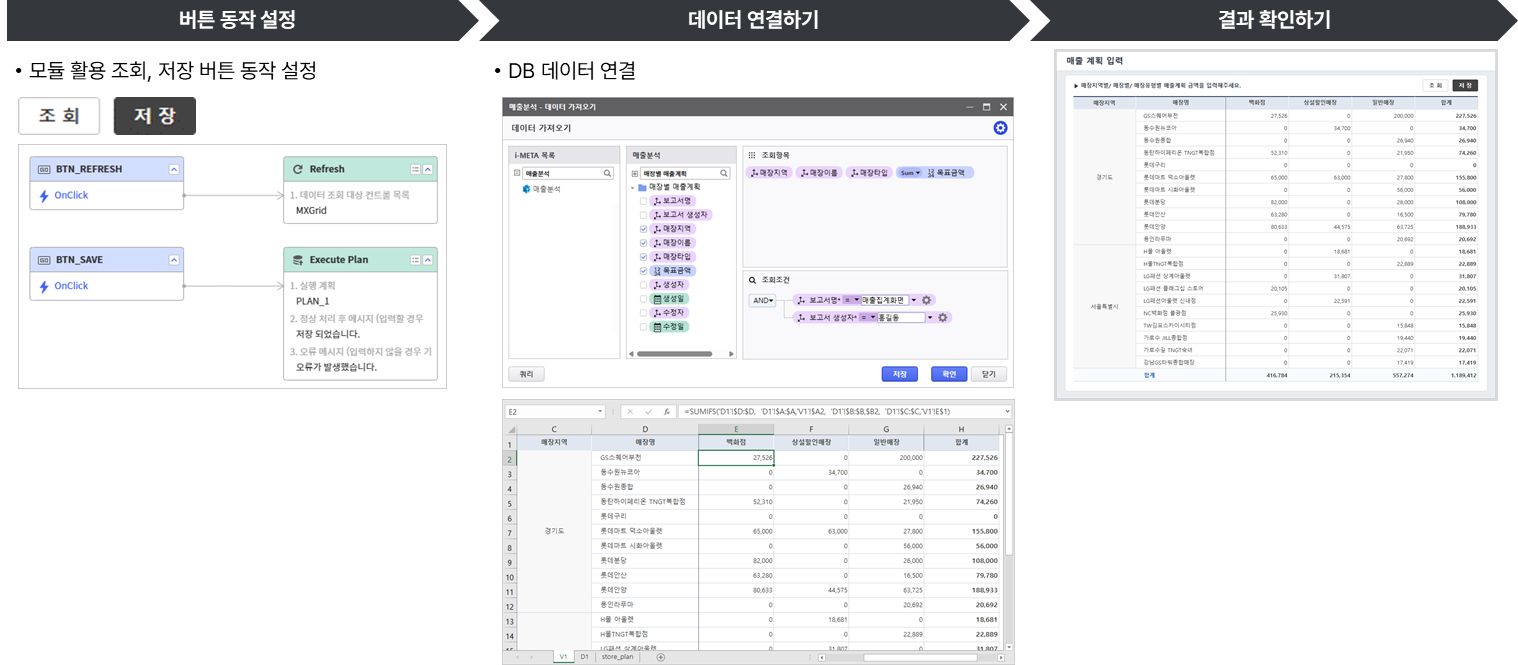Click the Refresh node circular arrow icon
The width and height of the screenshot is (1518, 665).
point(297,169)
